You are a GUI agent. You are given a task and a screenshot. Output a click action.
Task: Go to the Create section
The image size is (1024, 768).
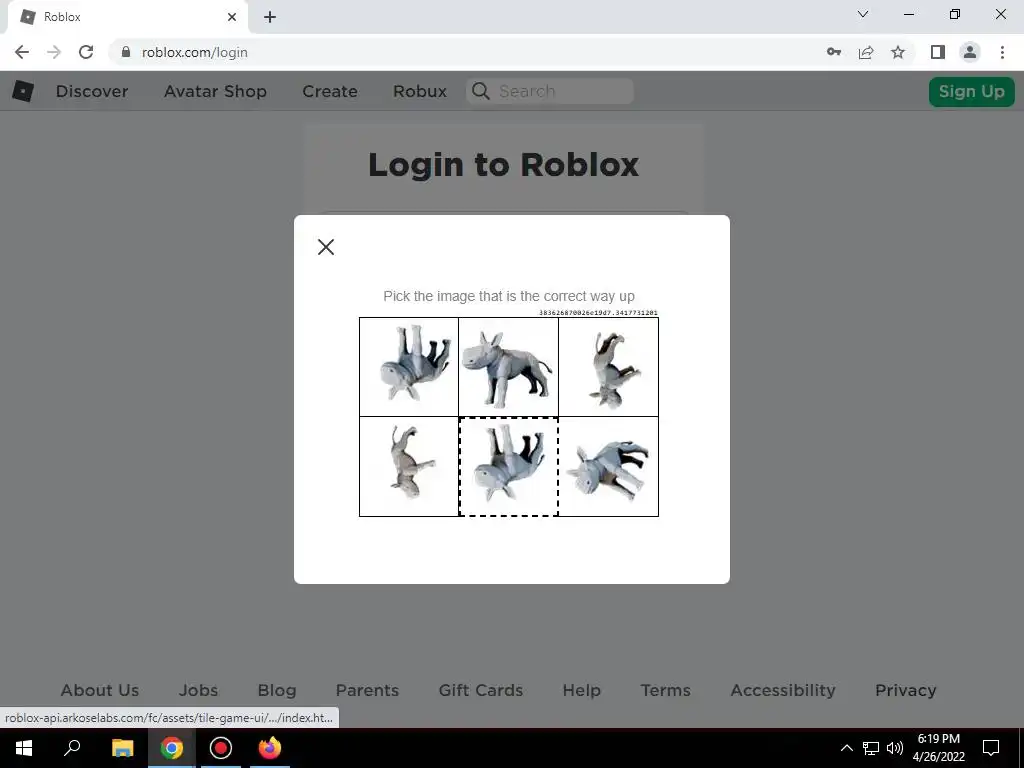[x=330, y=91]
